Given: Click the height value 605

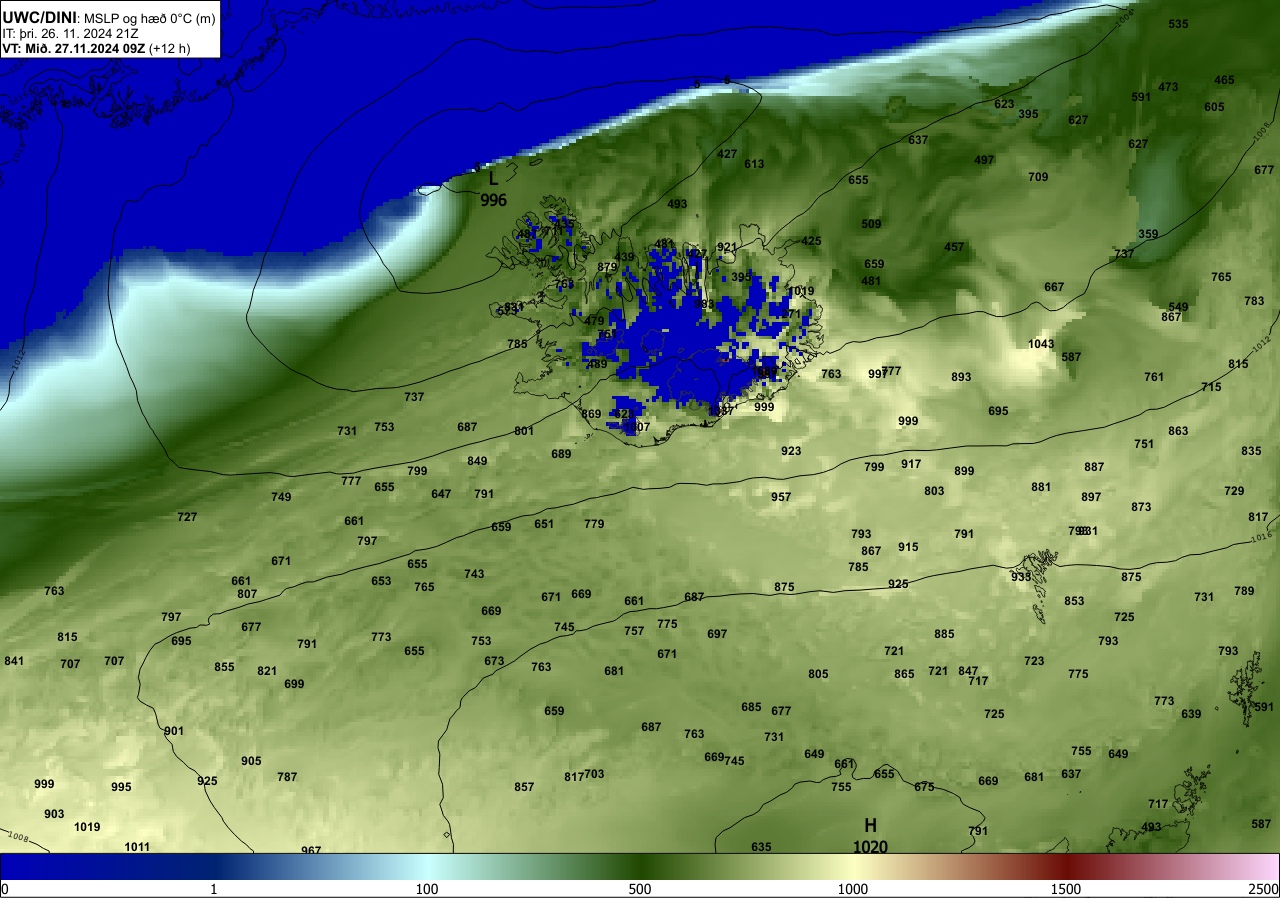Looking at the screenshot, I should [1215, 108].
